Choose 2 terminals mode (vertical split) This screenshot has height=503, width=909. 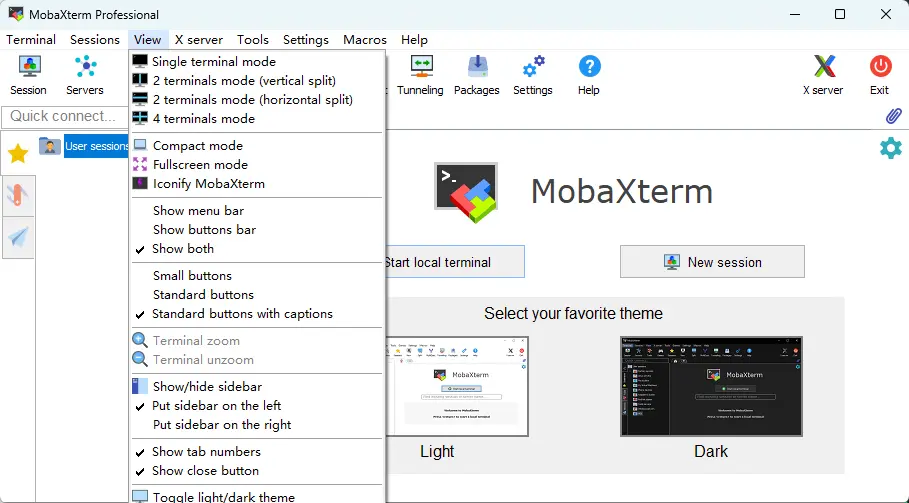(x=257, y=81)
